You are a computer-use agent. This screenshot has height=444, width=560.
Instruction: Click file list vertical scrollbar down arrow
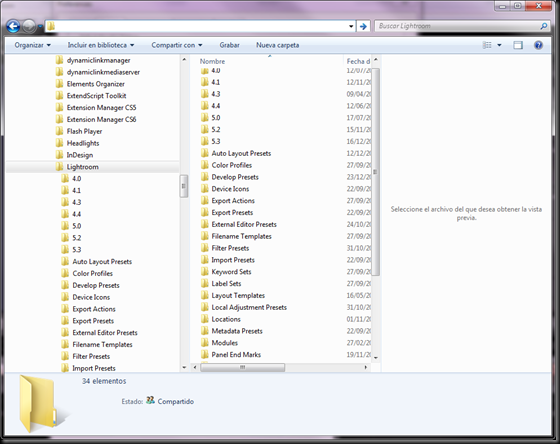pos(376,357)
